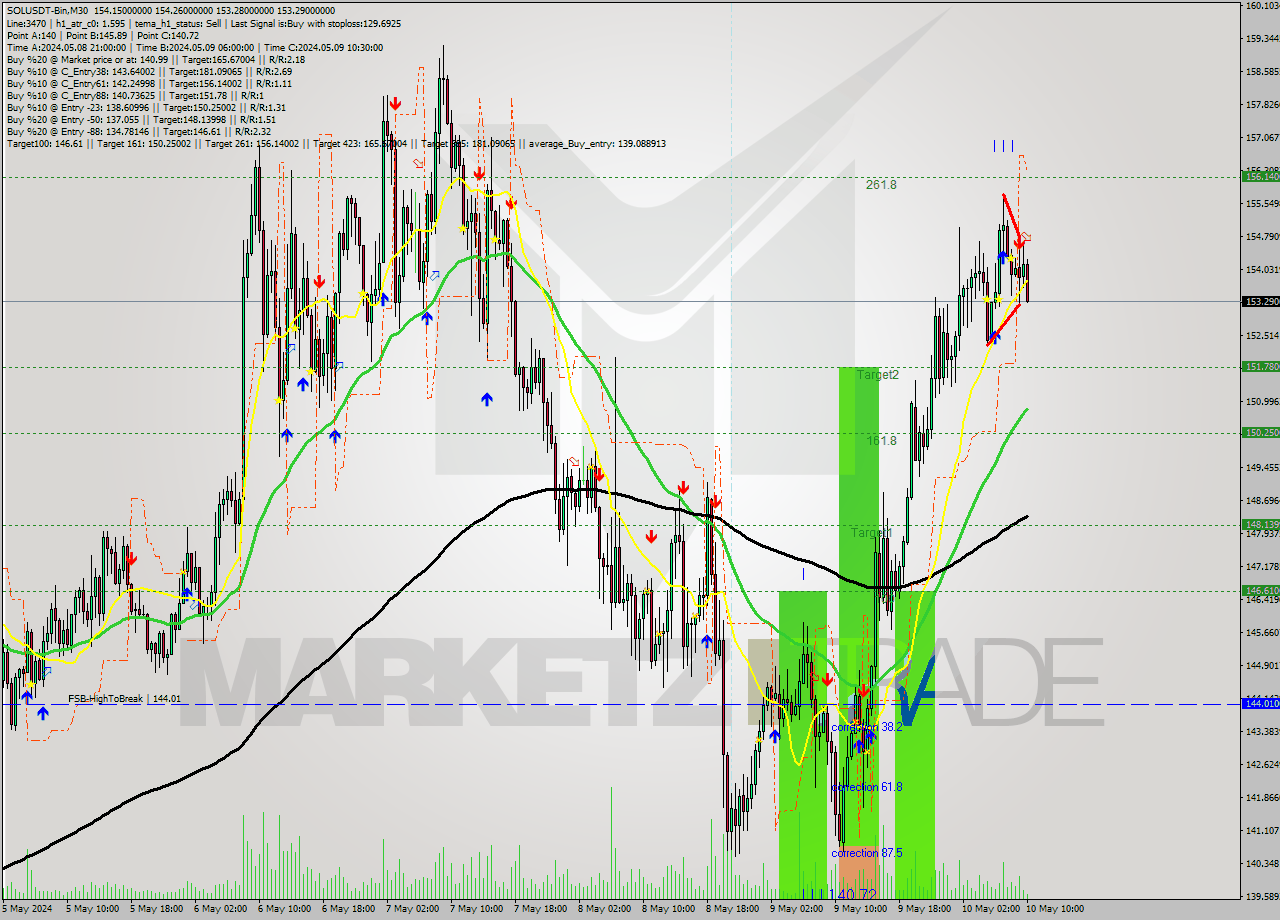Viewport: 1280px width, 920px height.
Task: Click the 'Buy %10 @ Entry -23: 138.60996' line
Action: point(146,108)
